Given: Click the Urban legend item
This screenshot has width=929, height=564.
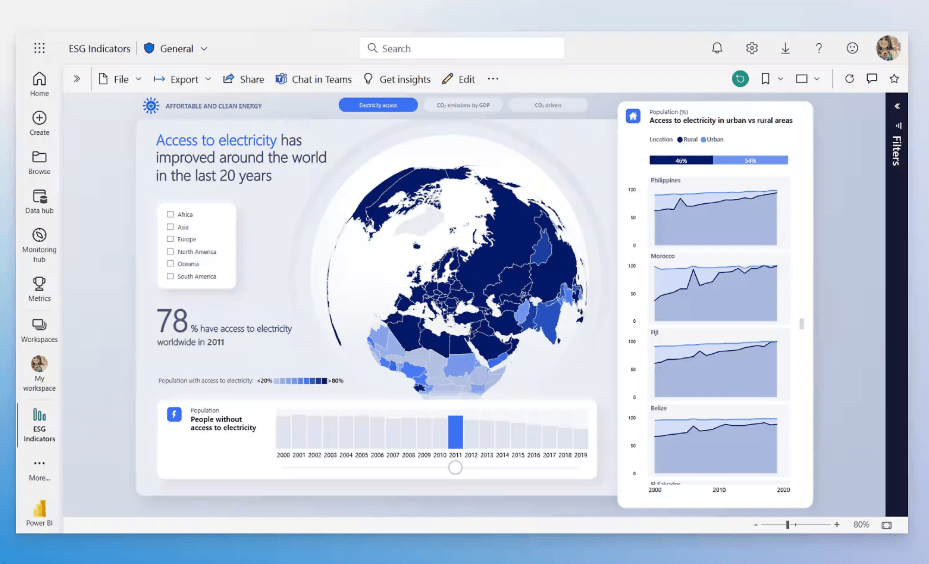Looking at the screenshot, I should tap(712, 139).
